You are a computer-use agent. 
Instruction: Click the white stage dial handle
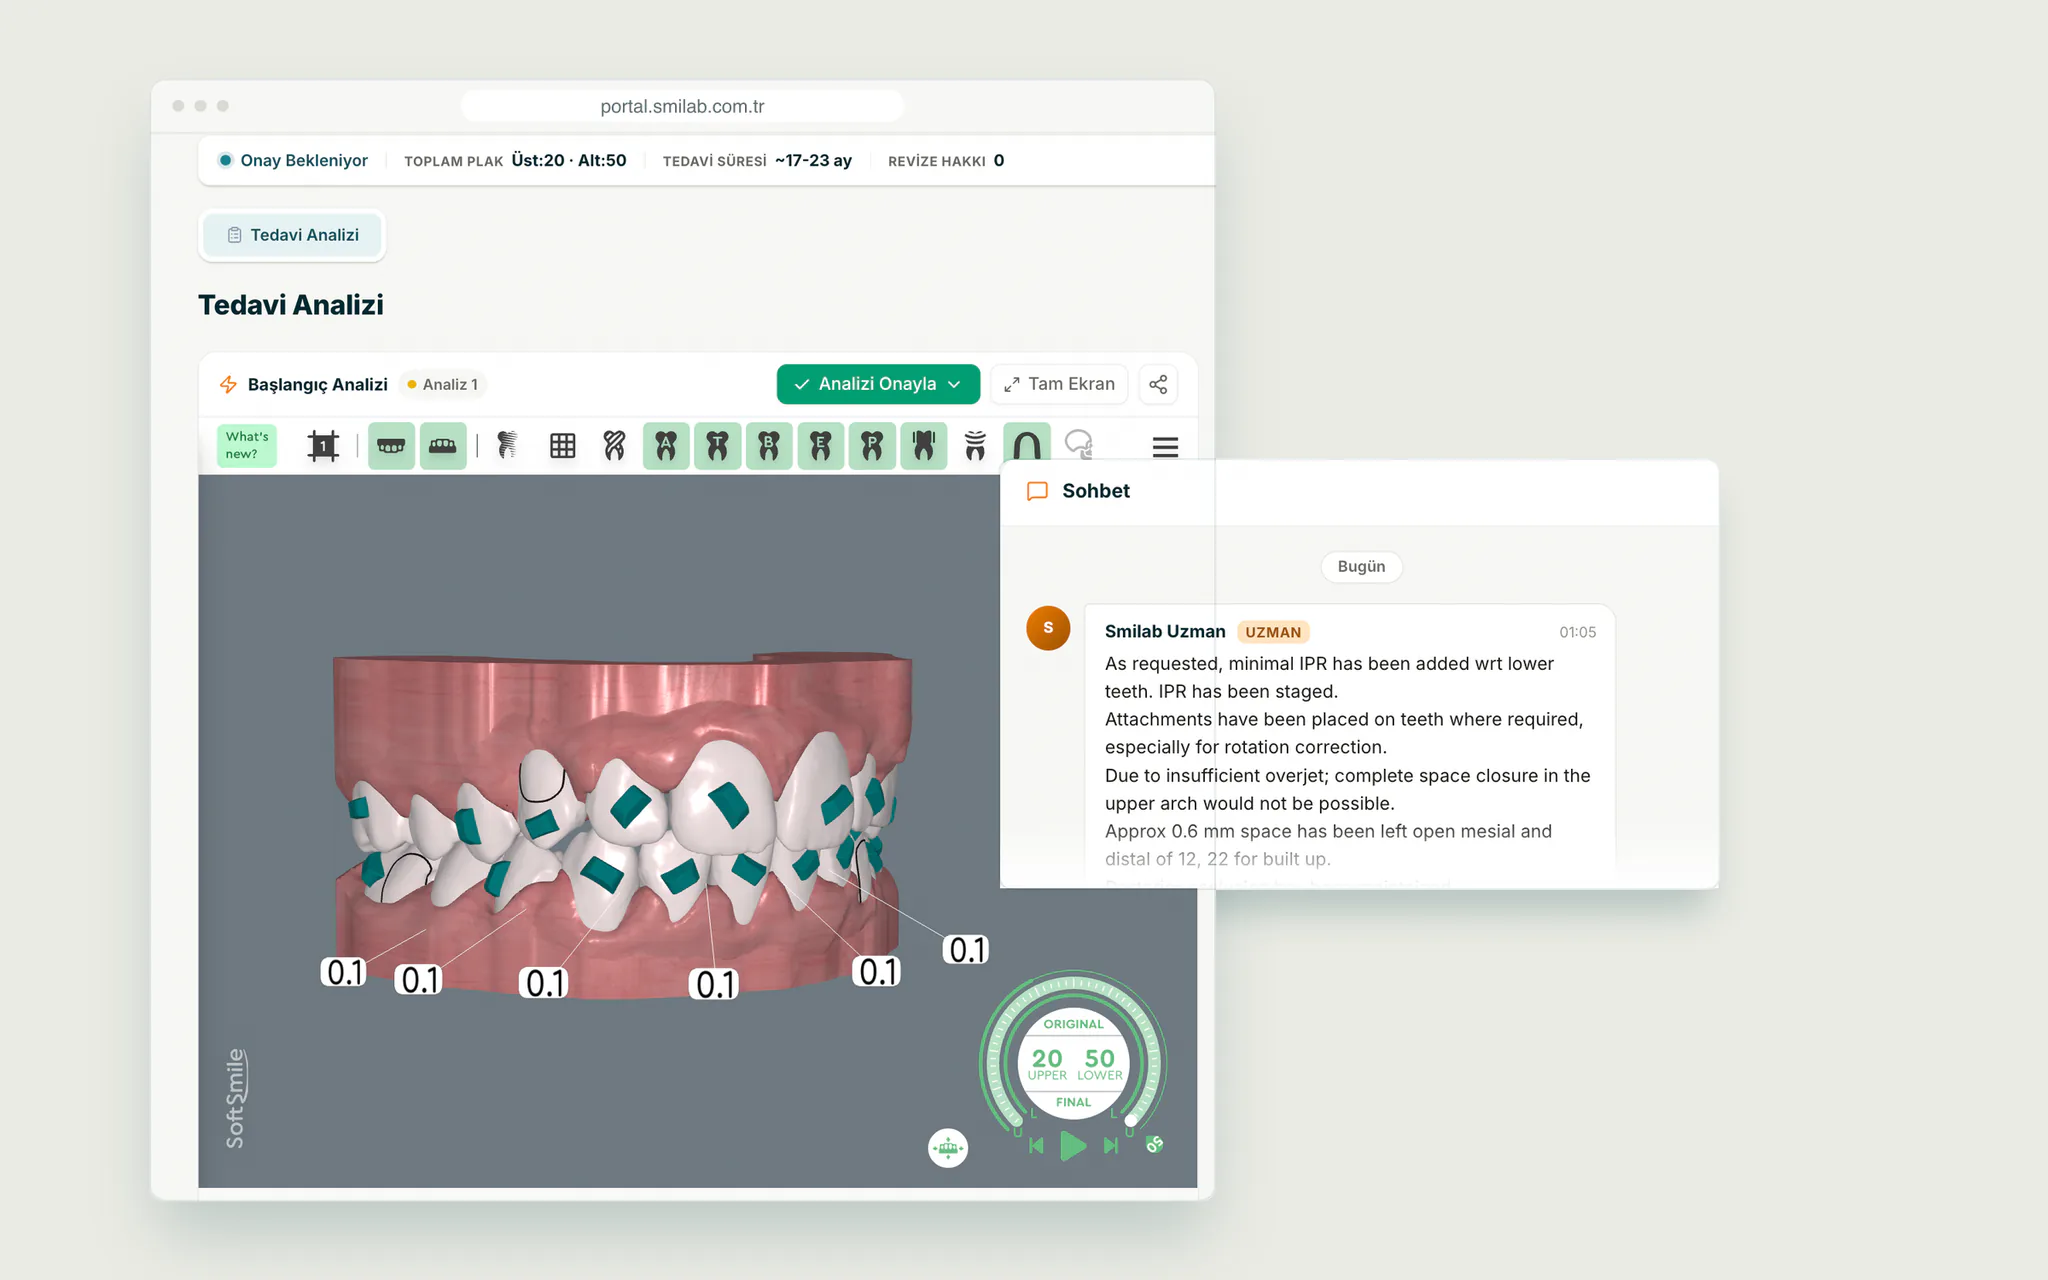pos(1131,1120)
